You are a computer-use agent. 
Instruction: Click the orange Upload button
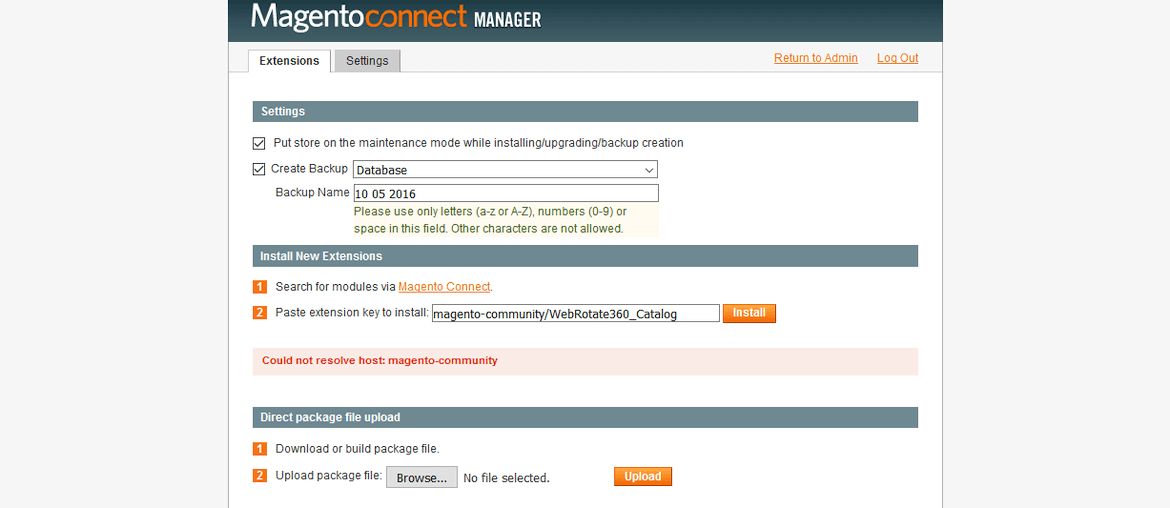[642, 476]
